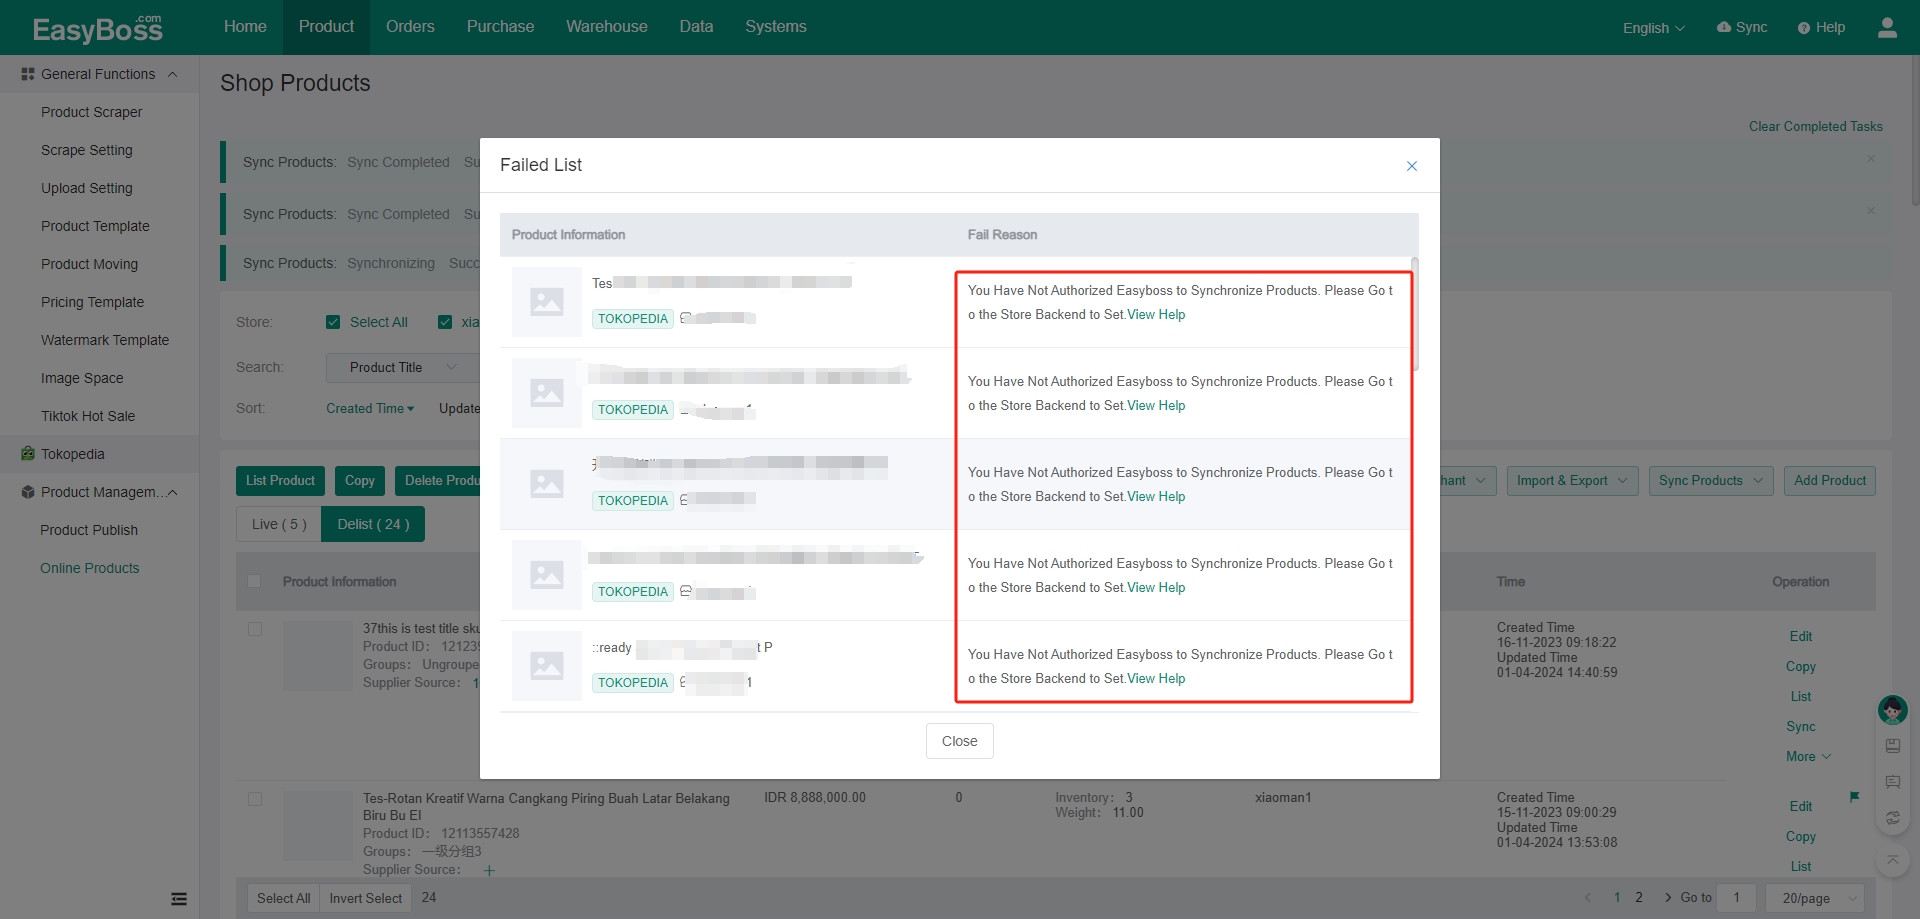Click the List Product button

pos(280,481)
